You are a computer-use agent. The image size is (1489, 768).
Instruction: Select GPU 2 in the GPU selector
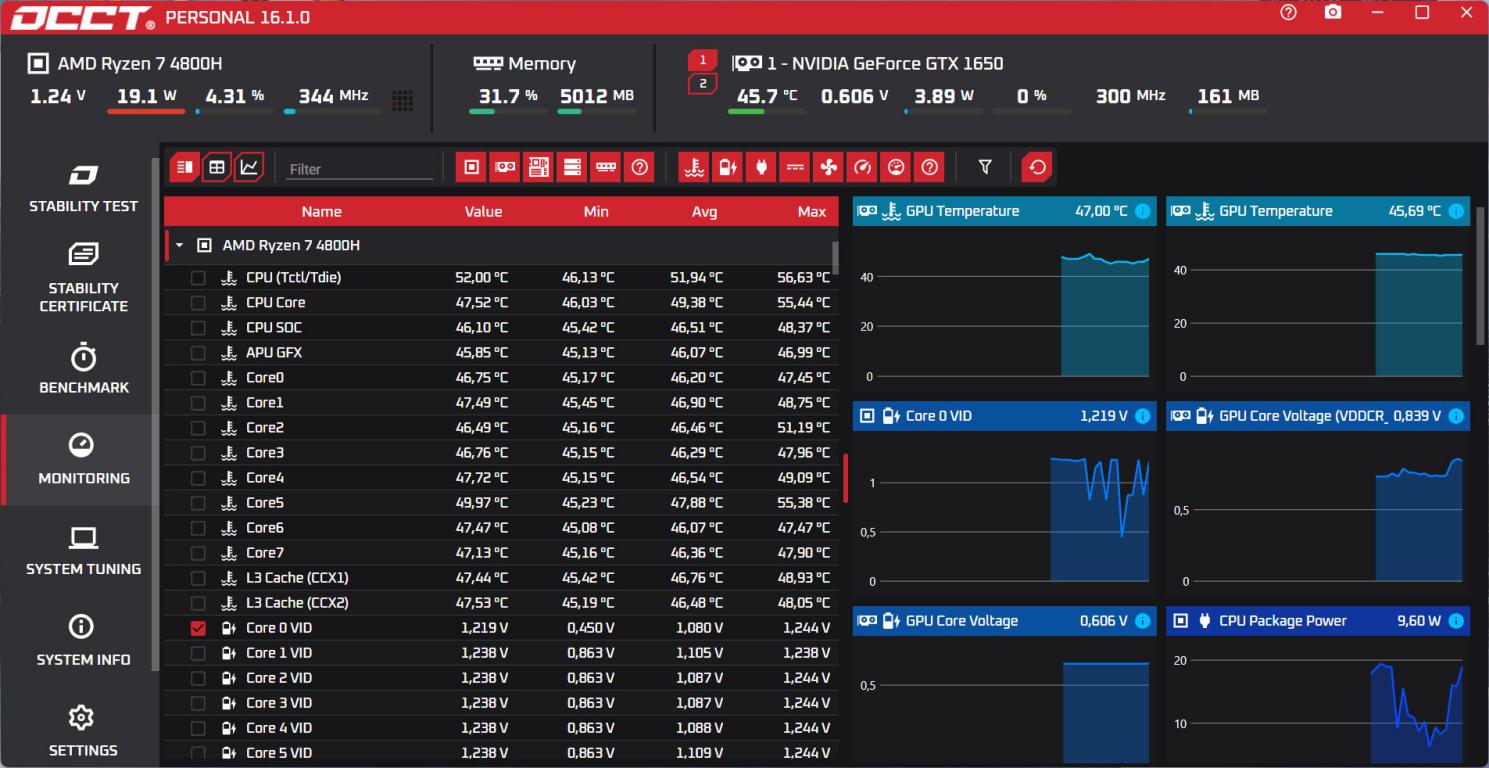[x=702, y=84]
